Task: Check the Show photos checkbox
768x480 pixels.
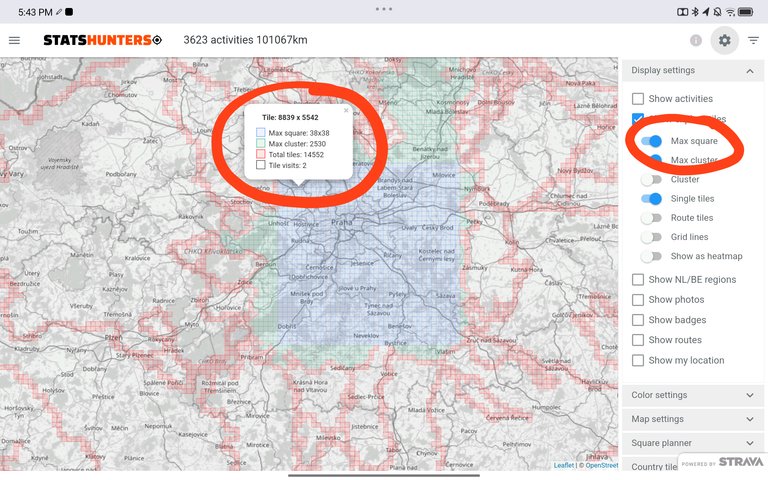Action: click(x=638, y=300)
